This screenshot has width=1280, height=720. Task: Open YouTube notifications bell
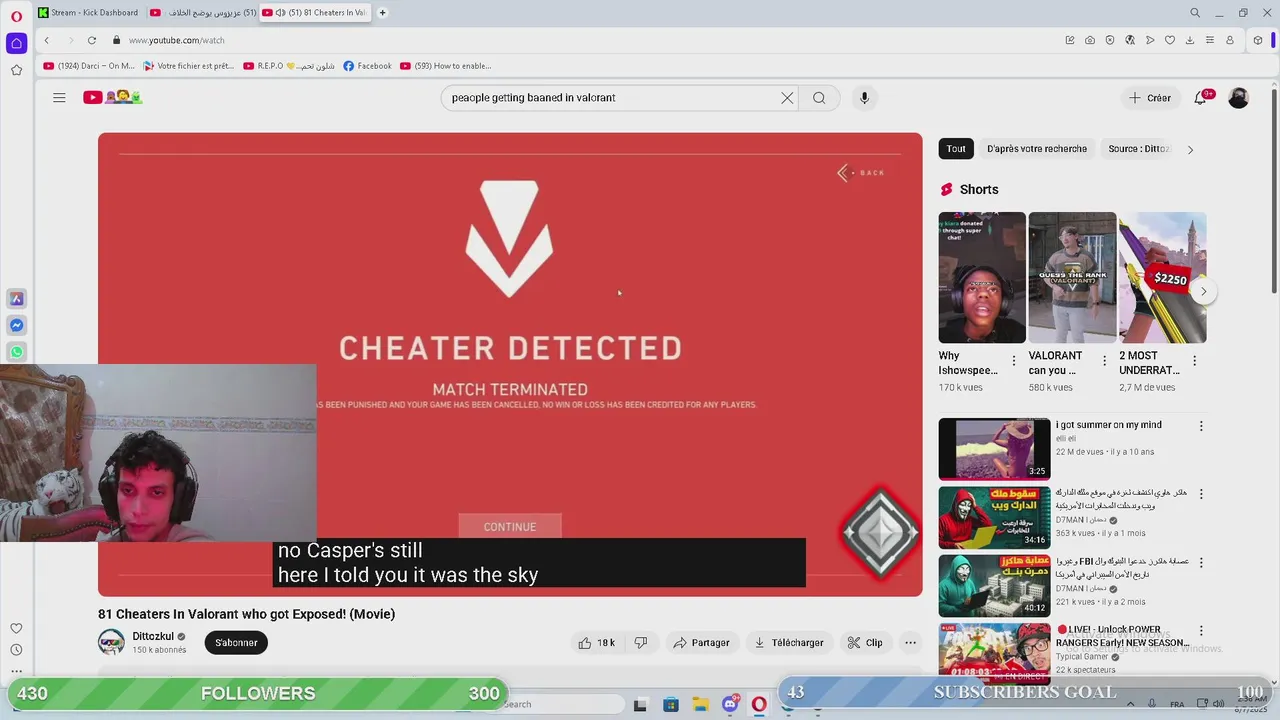click(1201, 98)
